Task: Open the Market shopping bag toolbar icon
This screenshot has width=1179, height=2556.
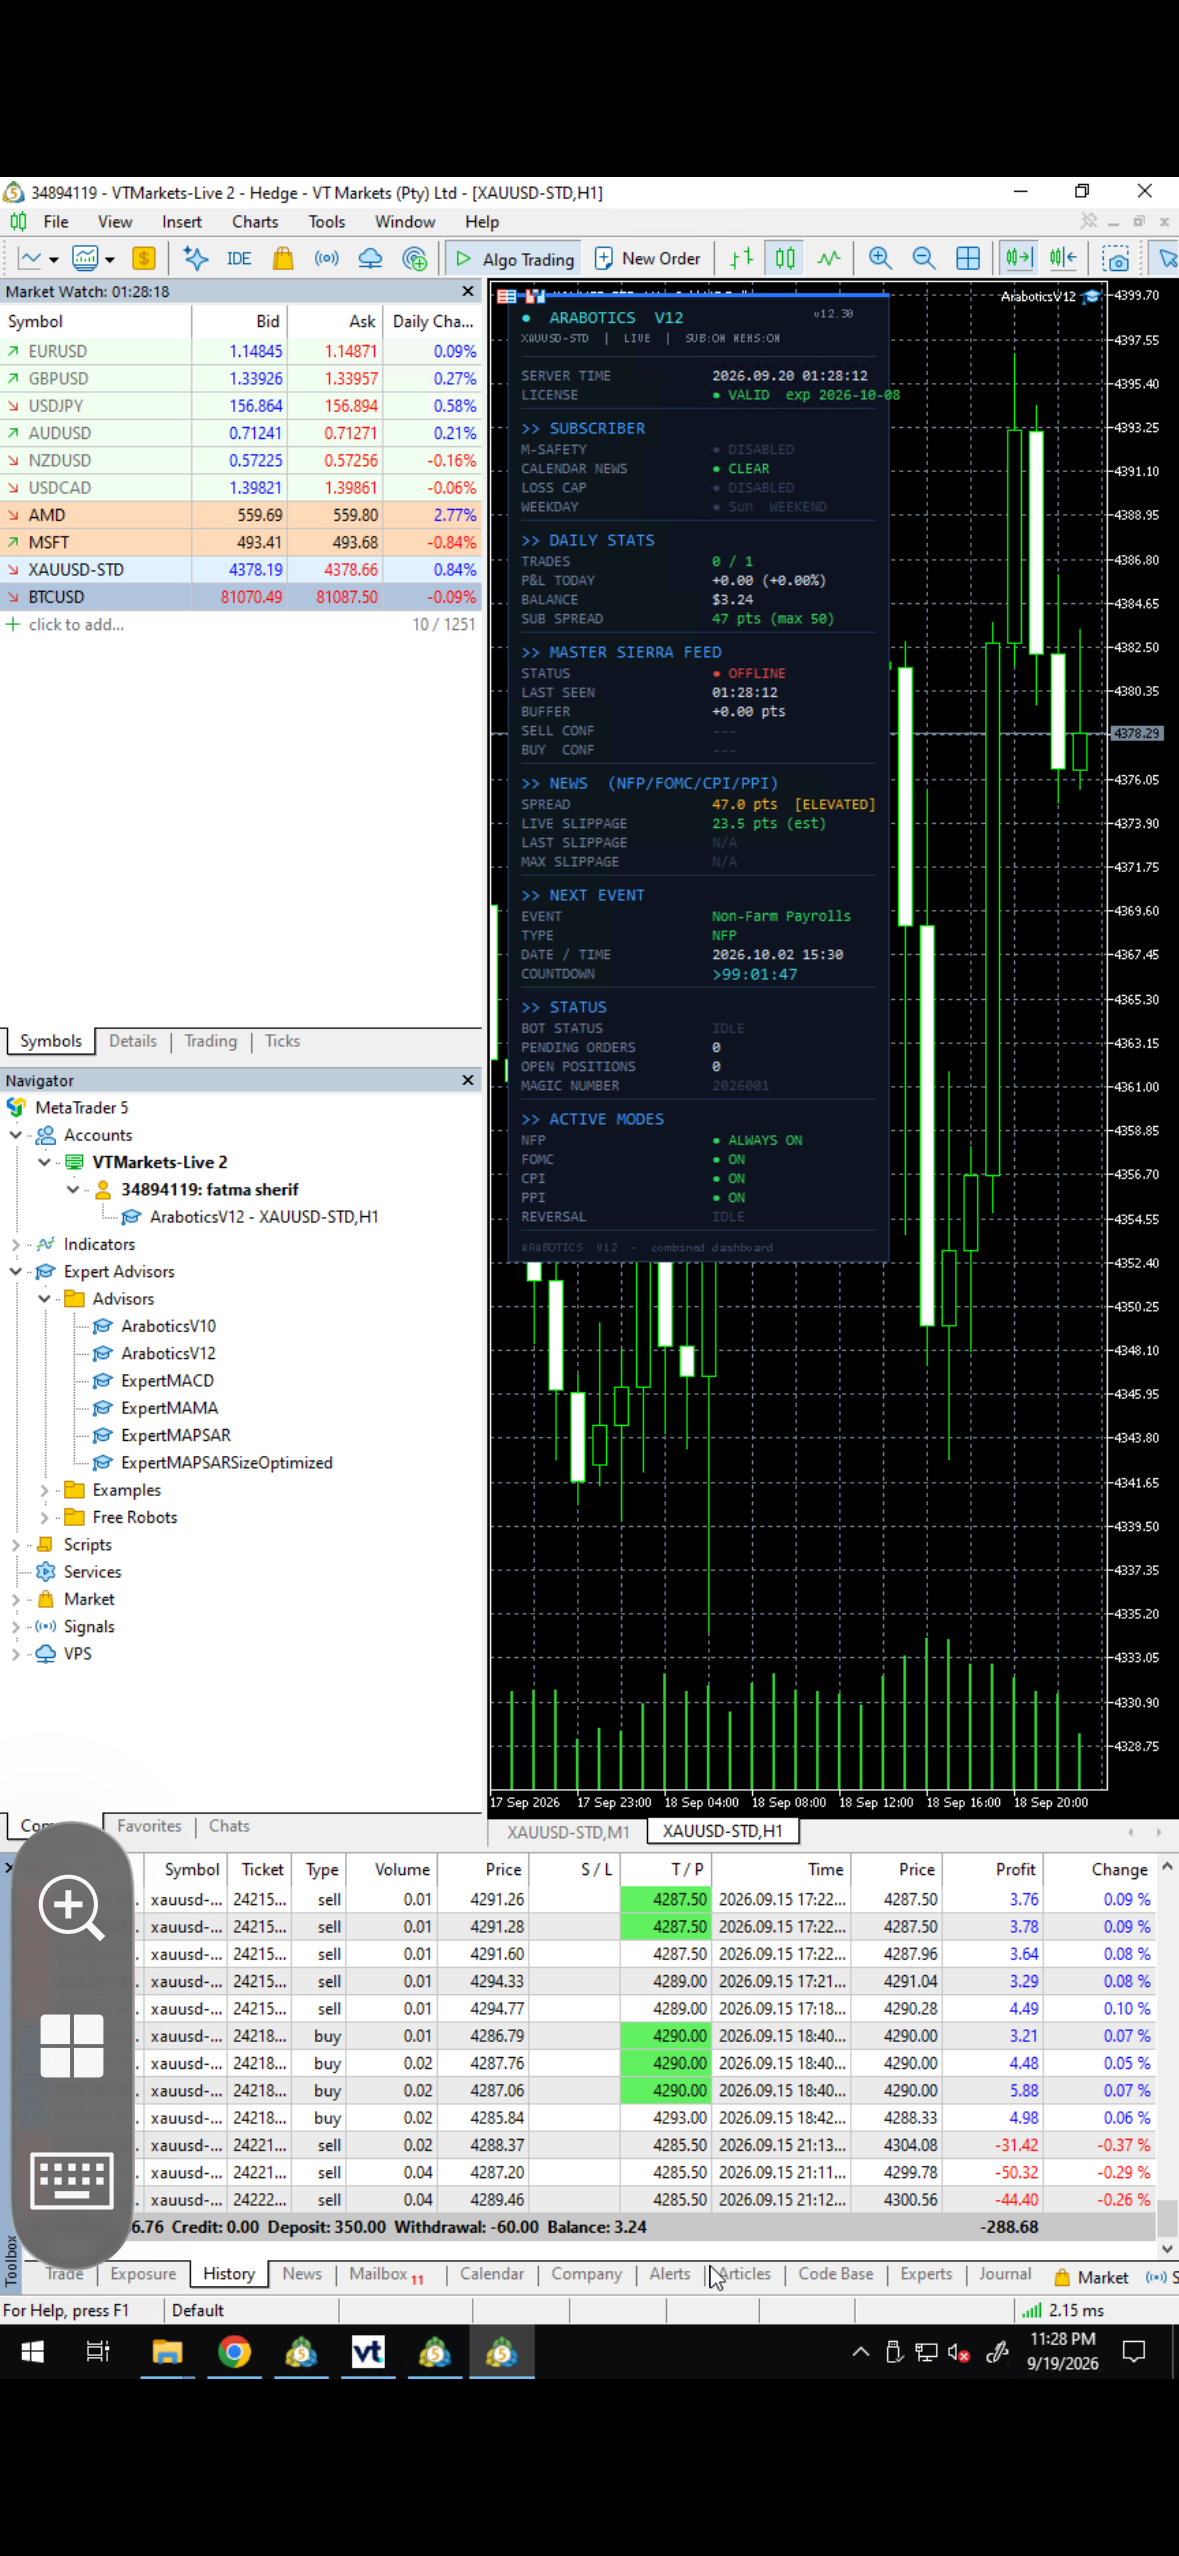Action: pyautogui.click(x=283, y=259)
